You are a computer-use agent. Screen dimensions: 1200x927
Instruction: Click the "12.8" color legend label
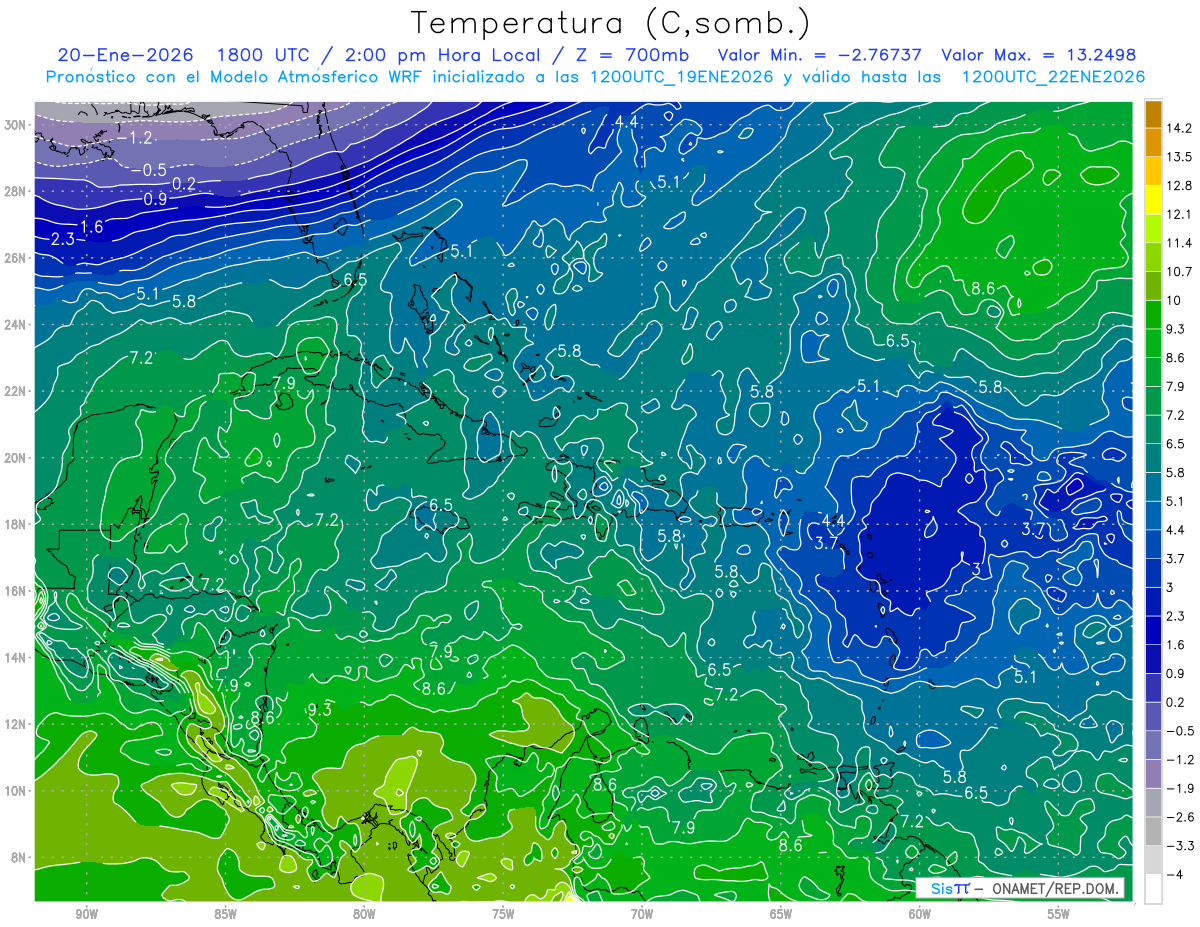[1180, 186]
